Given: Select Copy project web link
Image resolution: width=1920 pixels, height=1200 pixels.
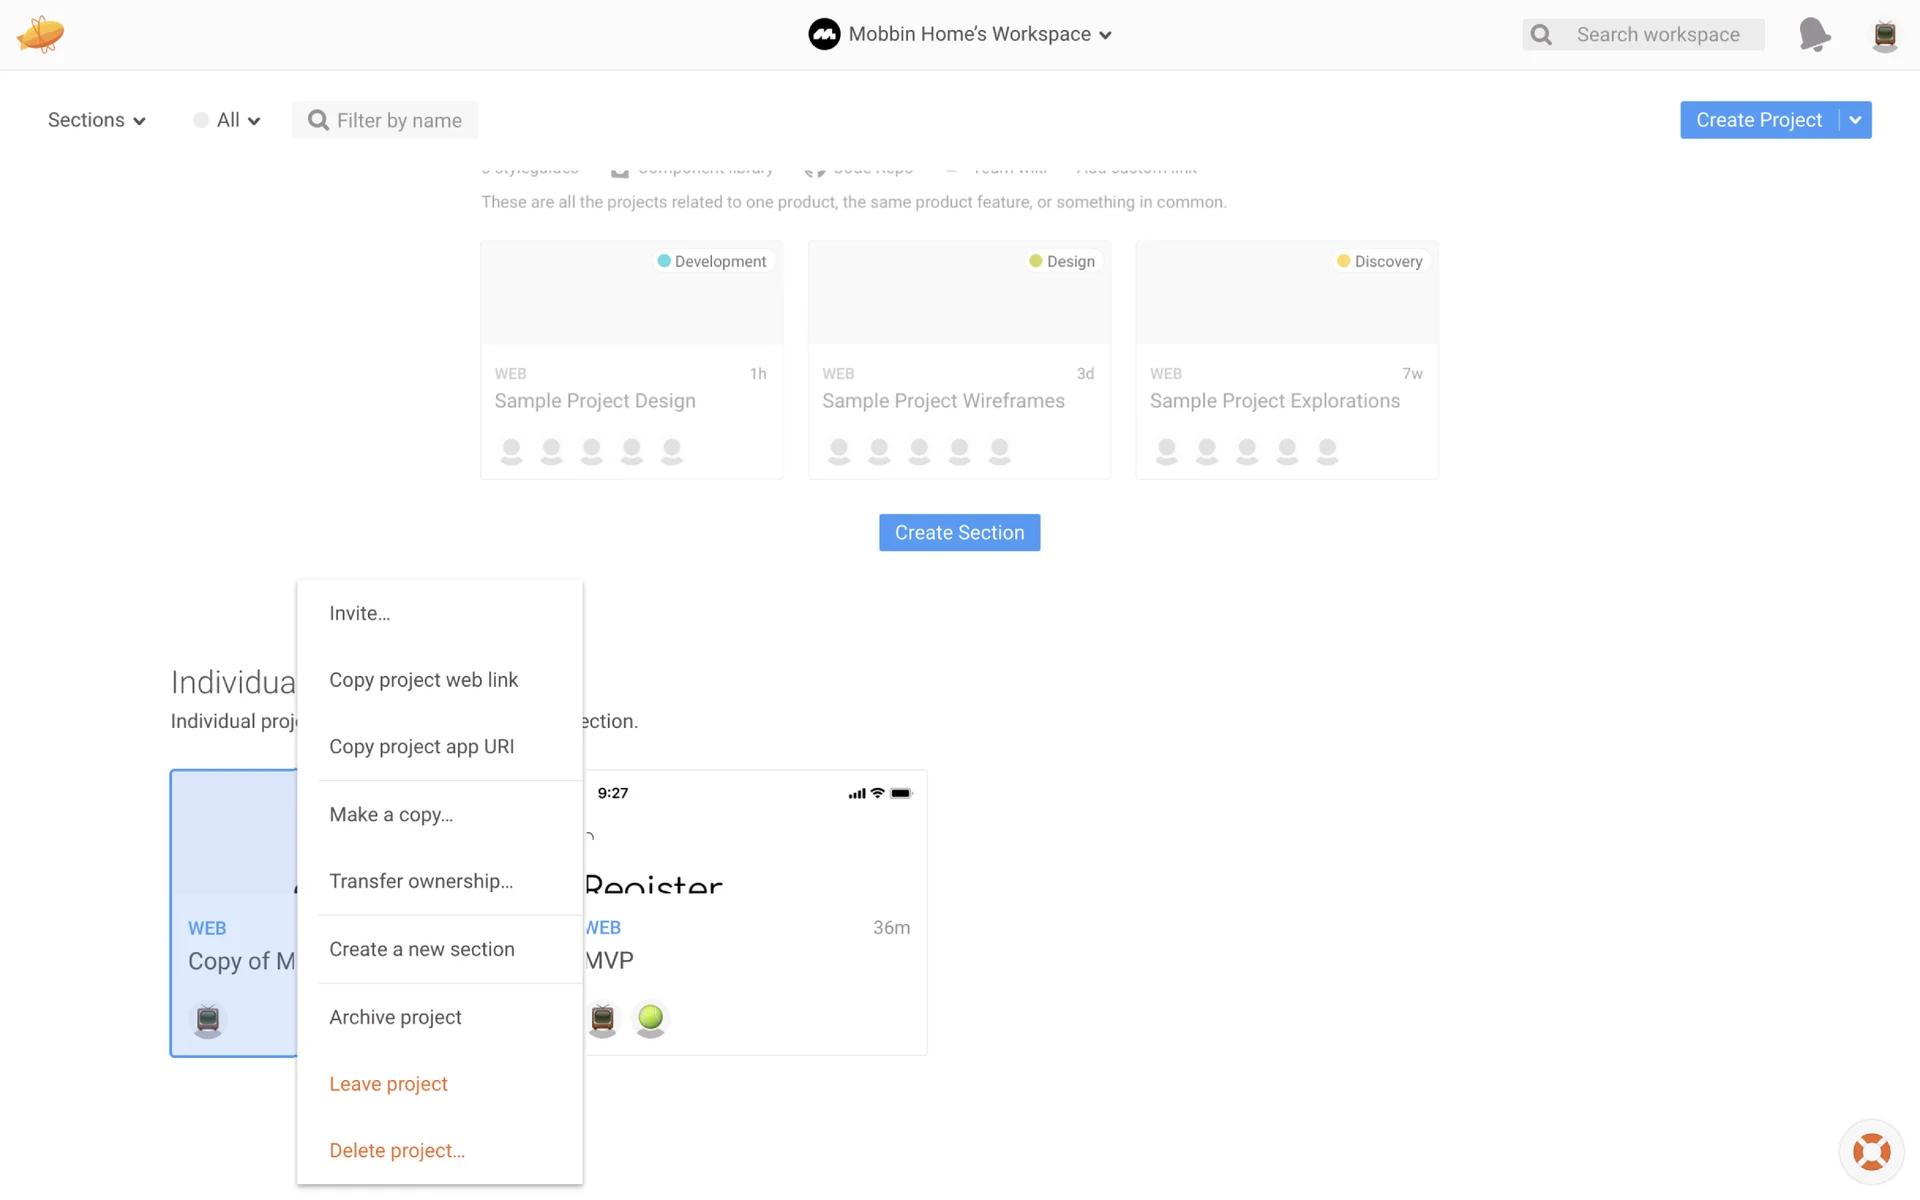Looking at the screenshot, I should coord(423,680).
